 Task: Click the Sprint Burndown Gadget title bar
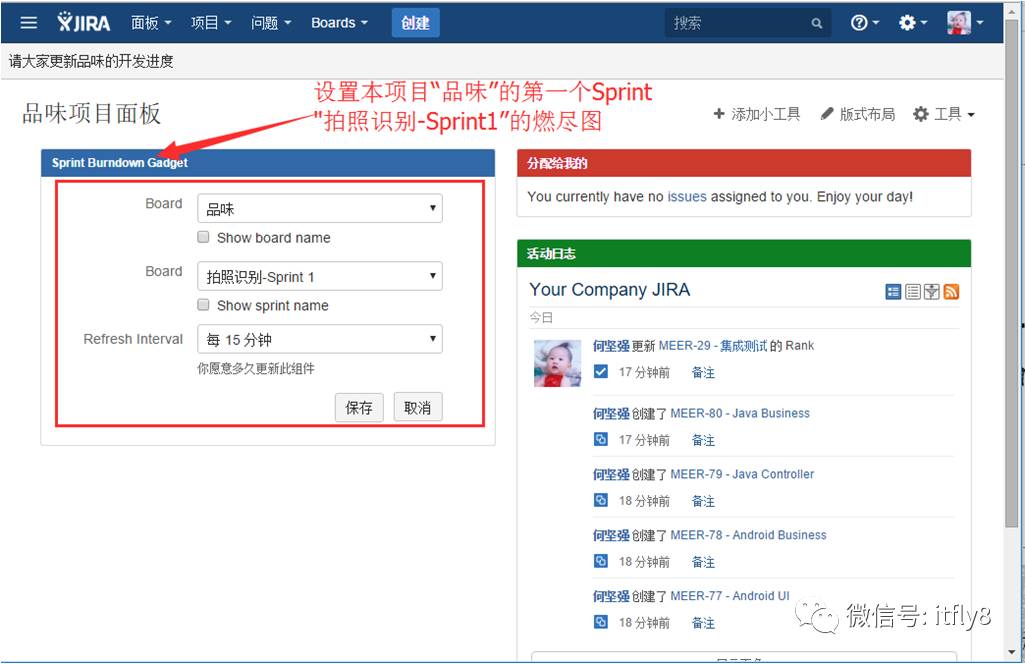tap(268, 163)
